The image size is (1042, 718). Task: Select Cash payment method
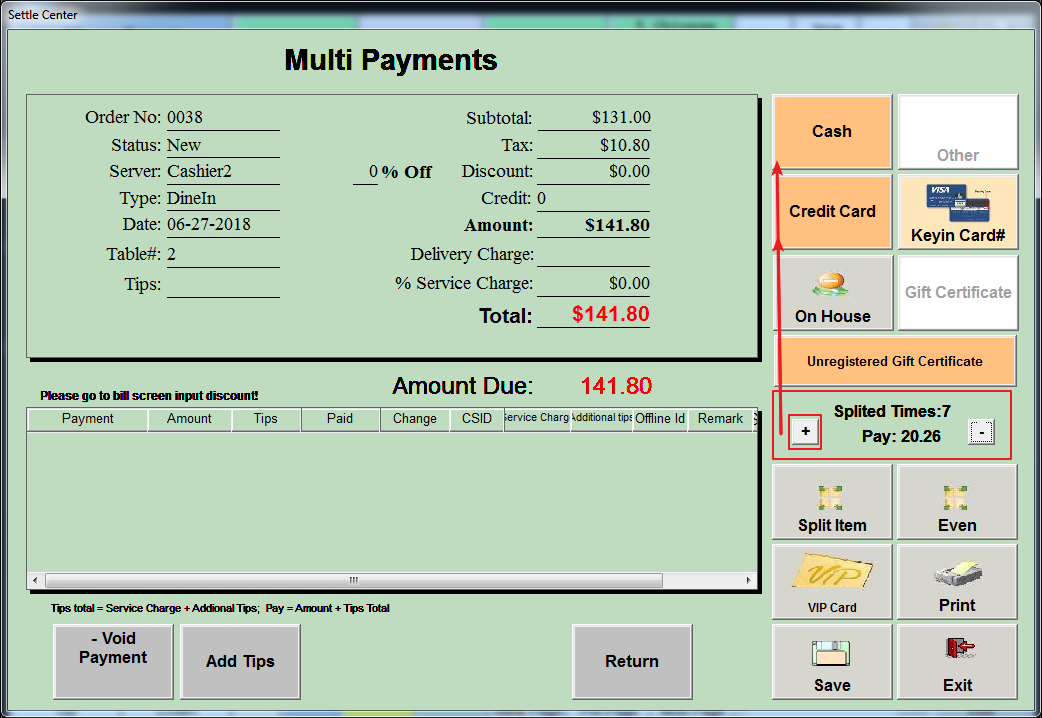pyautogui.click(x=832, y=132)
